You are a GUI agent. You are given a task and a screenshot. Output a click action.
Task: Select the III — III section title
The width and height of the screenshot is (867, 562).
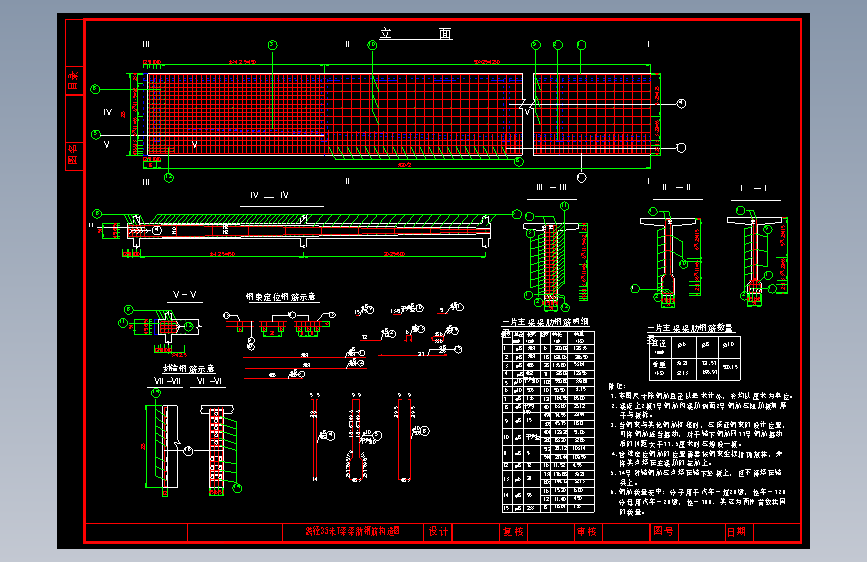tap(551, 188)
